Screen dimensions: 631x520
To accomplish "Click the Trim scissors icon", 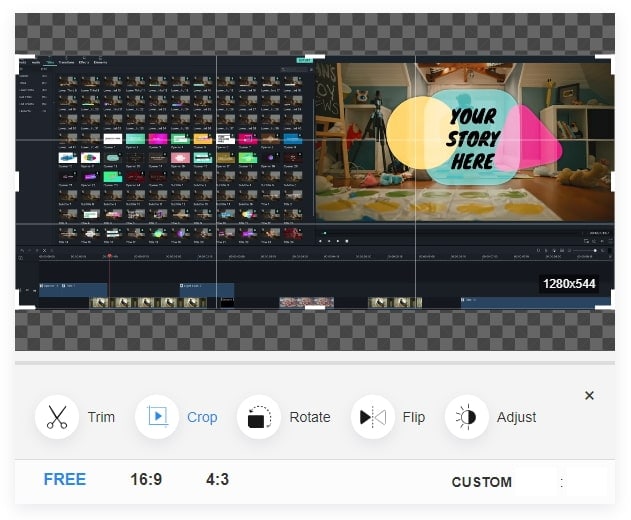I will click(57, 417).
